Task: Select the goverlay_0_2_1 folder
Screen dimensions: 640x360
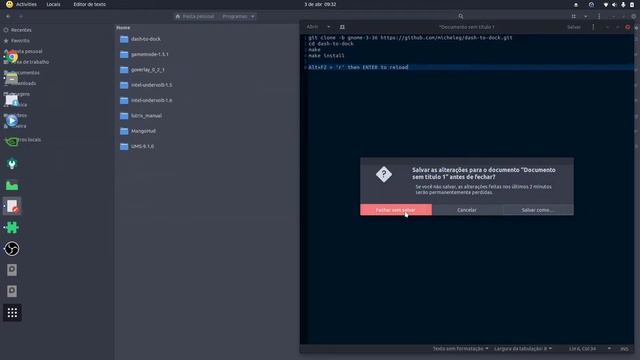Action: click(147, 70)
